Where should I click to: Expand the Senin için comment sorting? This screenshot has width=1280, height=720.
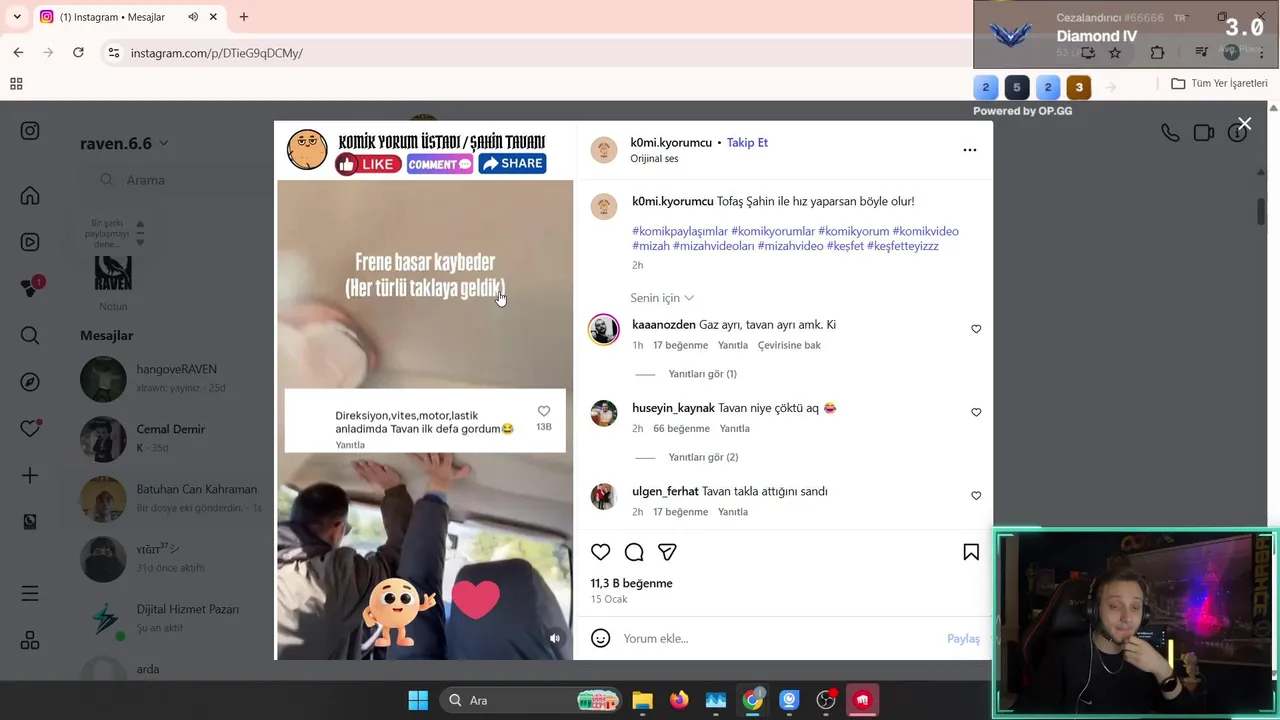point(661,298)
